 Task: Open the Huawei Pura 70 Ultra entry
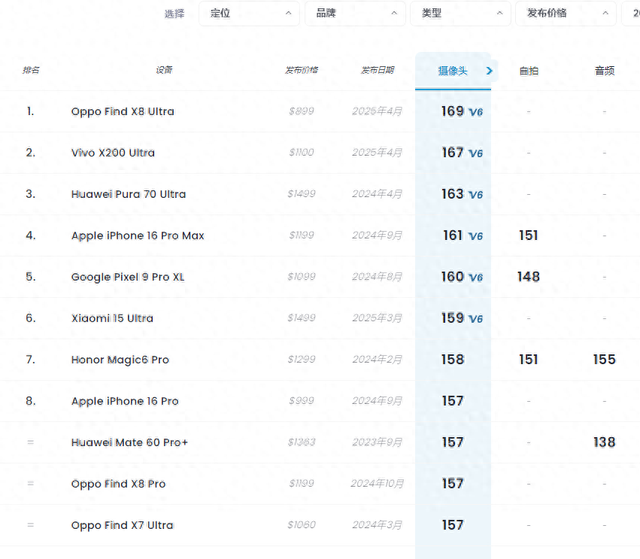129,194
